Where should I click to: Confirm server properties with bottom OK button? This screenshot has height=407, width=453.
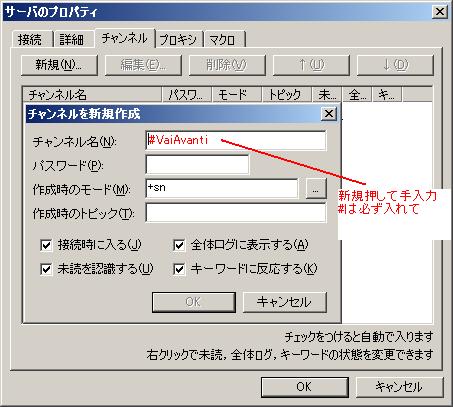click(x=305, y=387)
